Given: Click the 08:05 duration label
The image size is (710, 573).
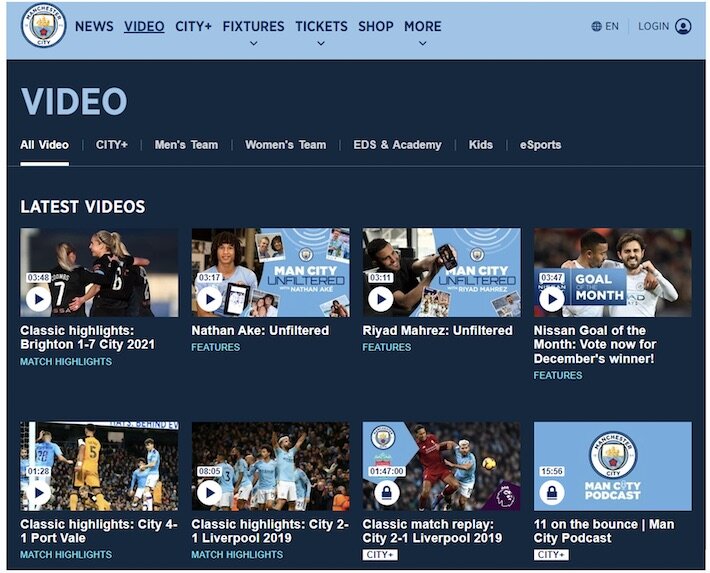Looking at the screenshot, I should (209, 472).
